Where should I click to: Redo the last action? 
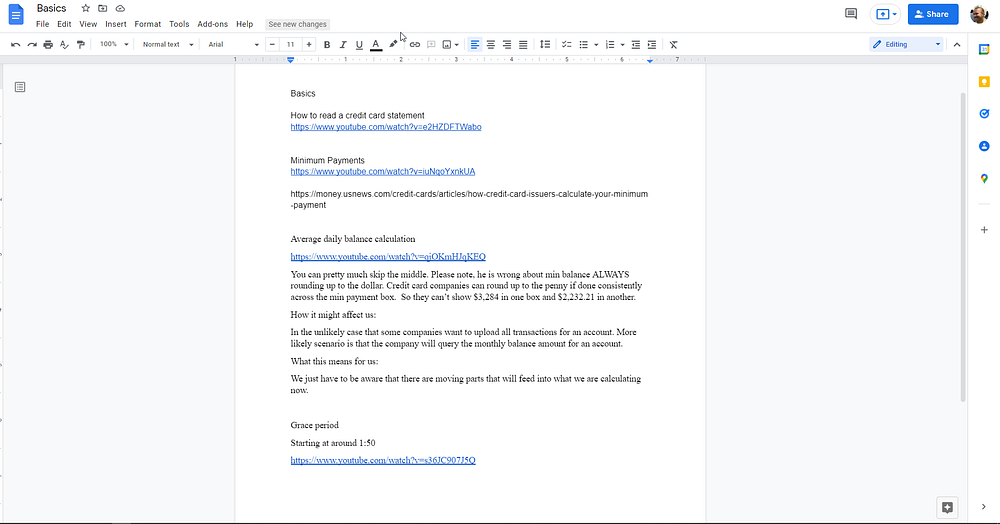[x=32, y=45]
